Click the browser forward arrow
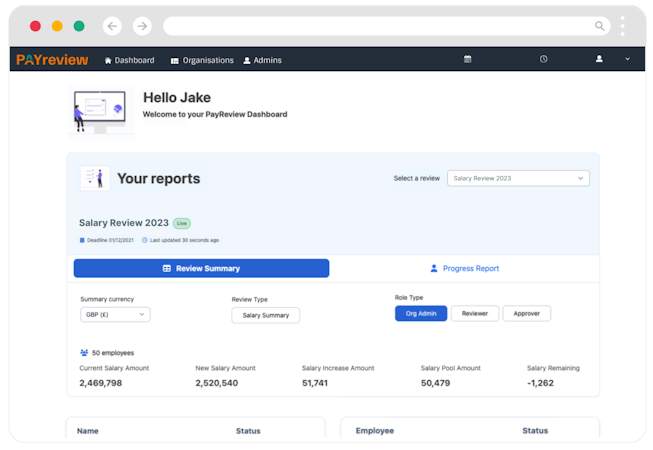 (142, 26)
